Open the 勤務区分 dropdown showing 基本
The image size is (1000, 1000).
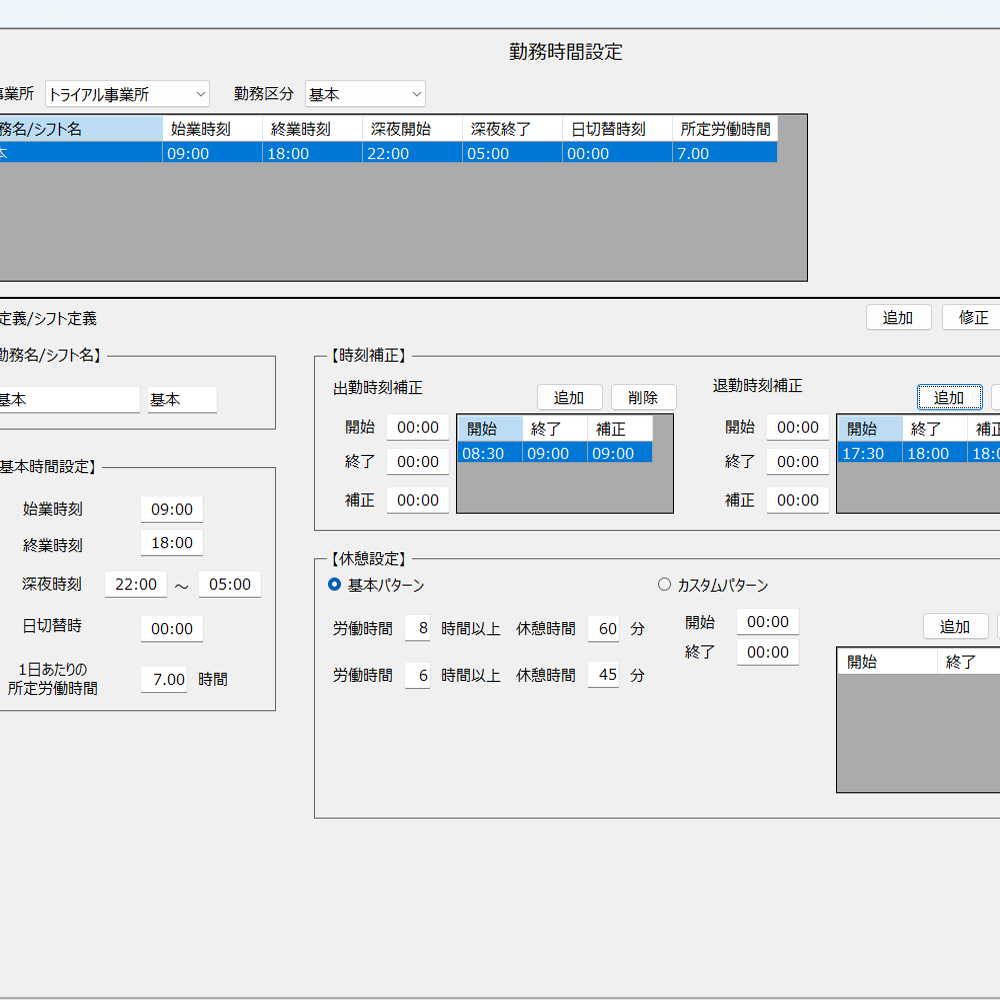click(x=365, y=93)
